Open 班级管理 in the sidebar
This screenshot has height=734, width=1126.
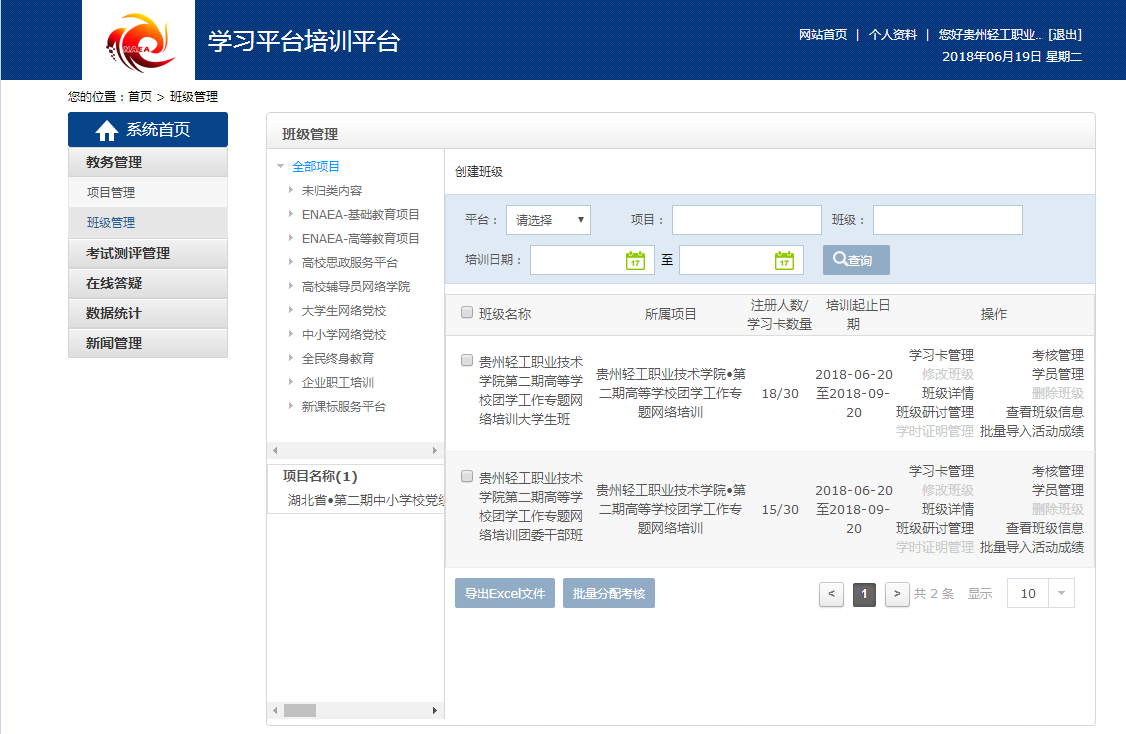(x=148, y=223)
